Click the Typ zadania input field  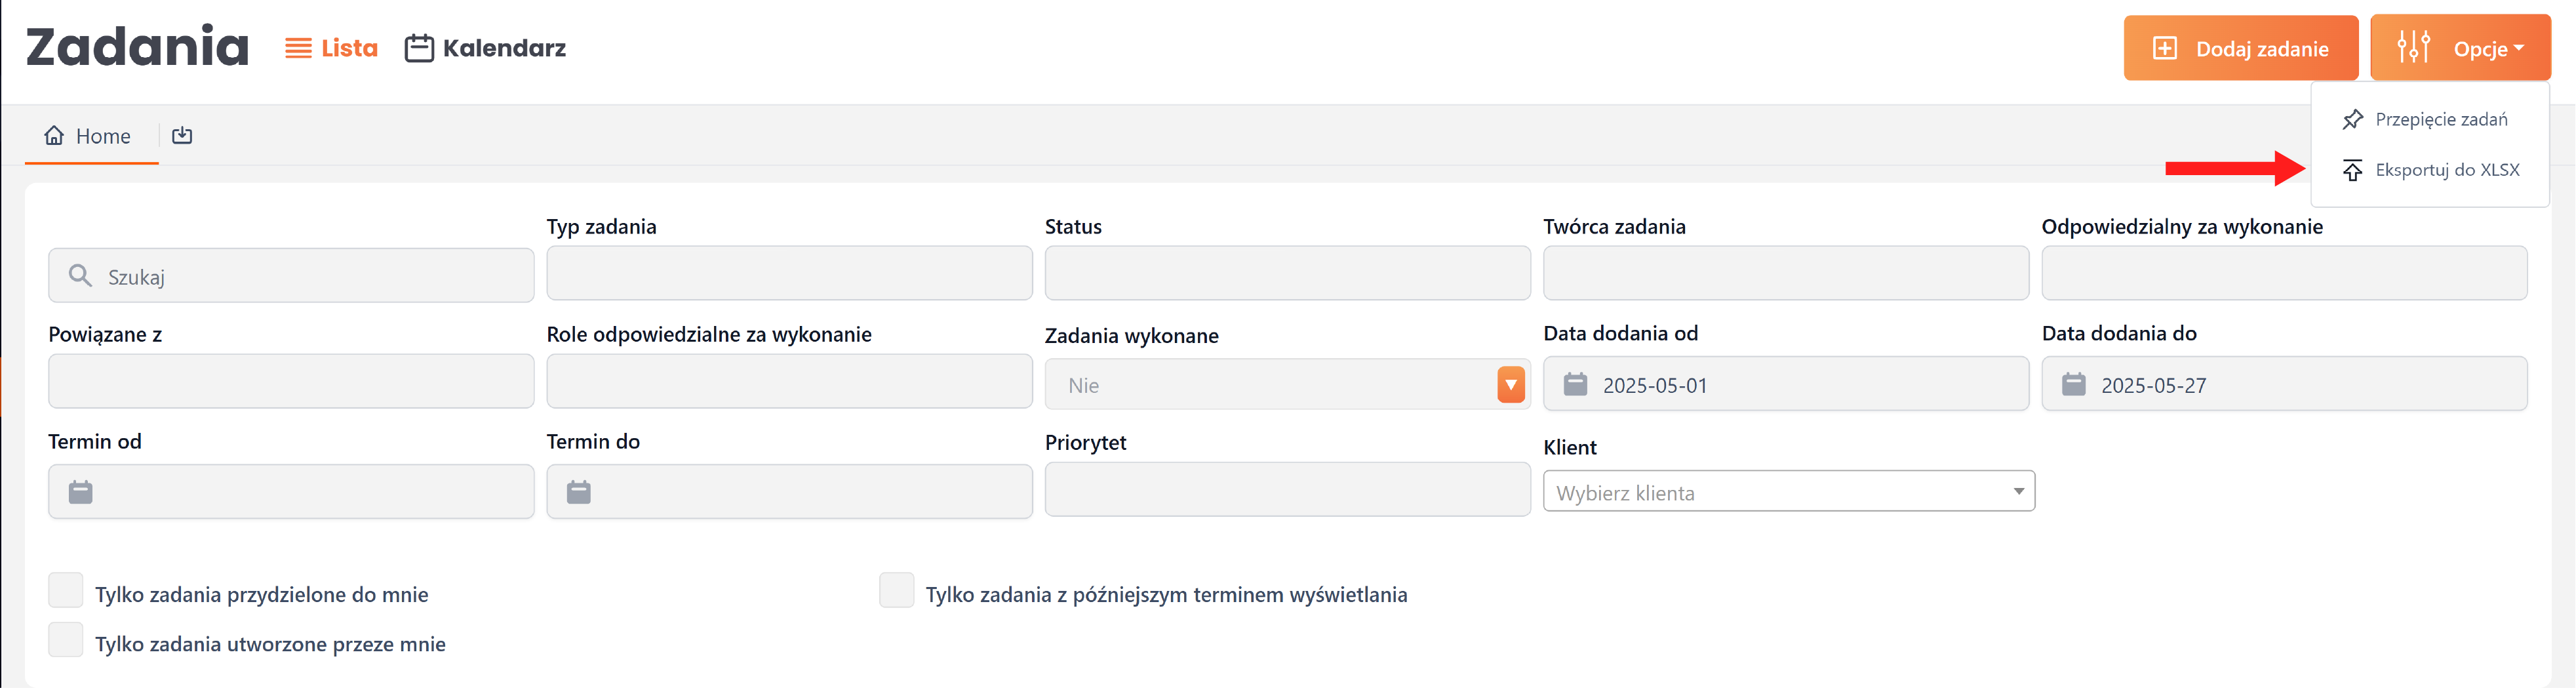click(x=789, y=274)
